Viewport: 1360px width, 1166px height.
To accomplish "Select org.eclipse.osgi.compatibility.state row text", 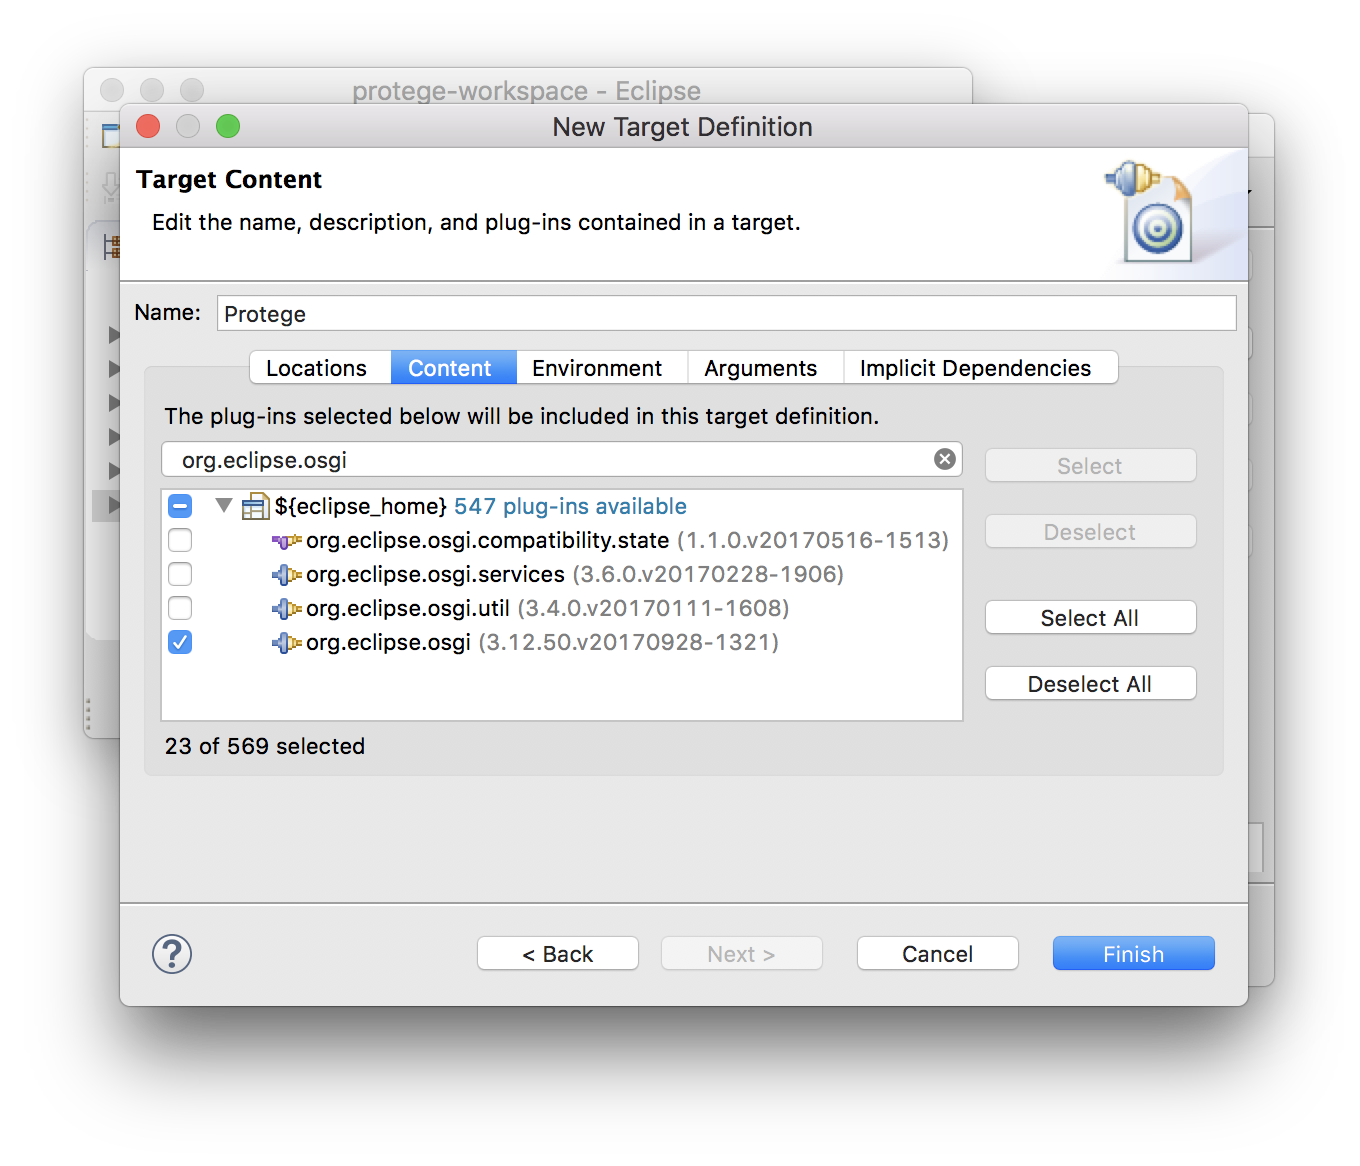I will (x=627, y=541).
